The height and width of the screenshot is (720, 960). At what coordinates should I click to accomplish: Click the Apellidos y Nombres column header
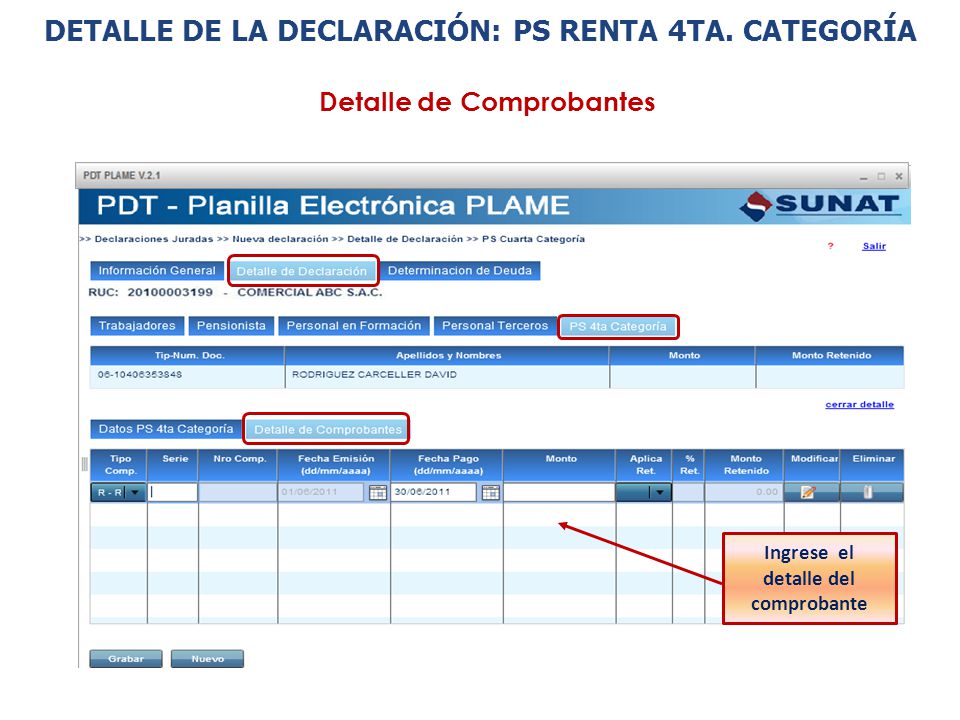448,356
